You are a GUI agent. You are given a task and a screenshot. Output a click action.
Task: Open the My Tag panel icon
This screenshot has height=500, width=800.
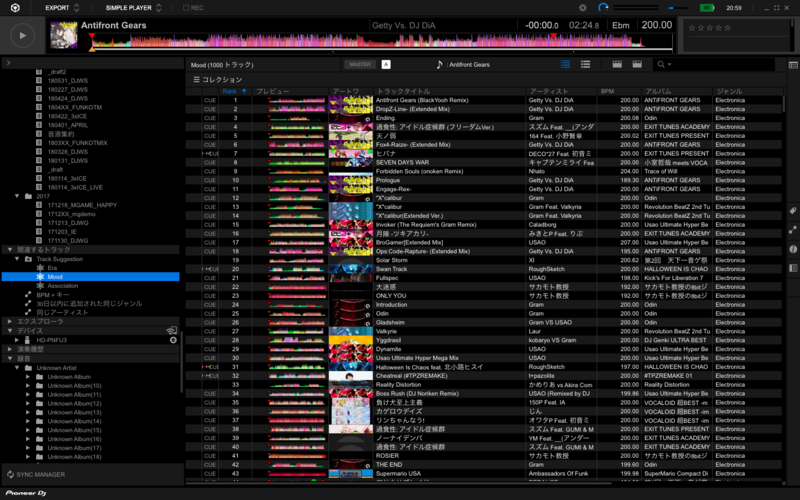[x=793, y=211]
